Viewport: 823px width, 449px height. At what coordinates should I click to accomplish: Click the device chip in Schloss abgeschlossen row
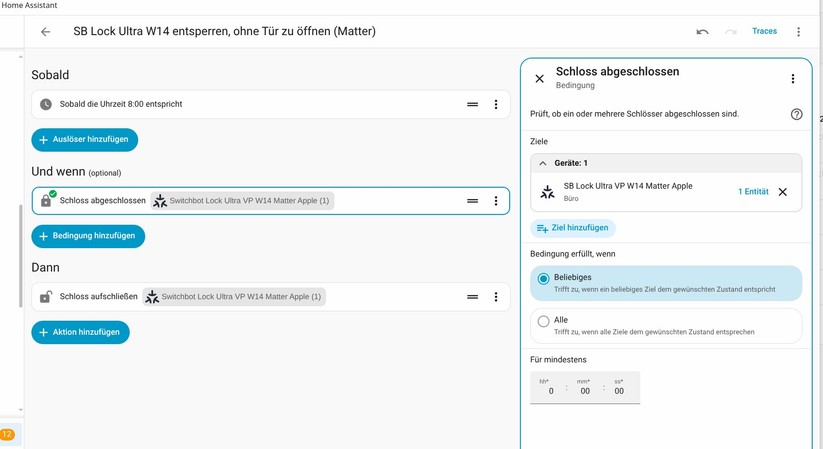242,201
